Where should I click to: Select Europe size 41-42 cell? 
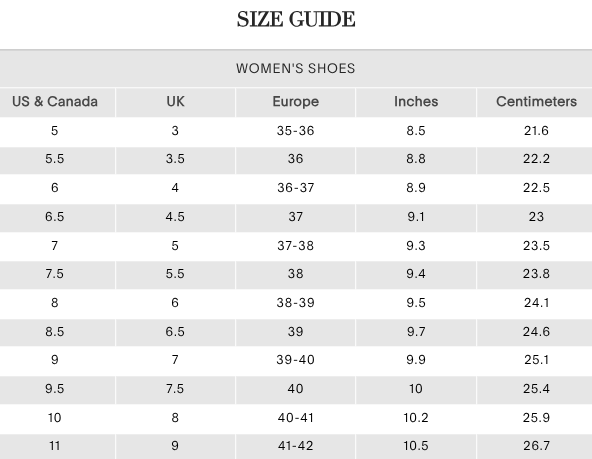tap(296, 446)
